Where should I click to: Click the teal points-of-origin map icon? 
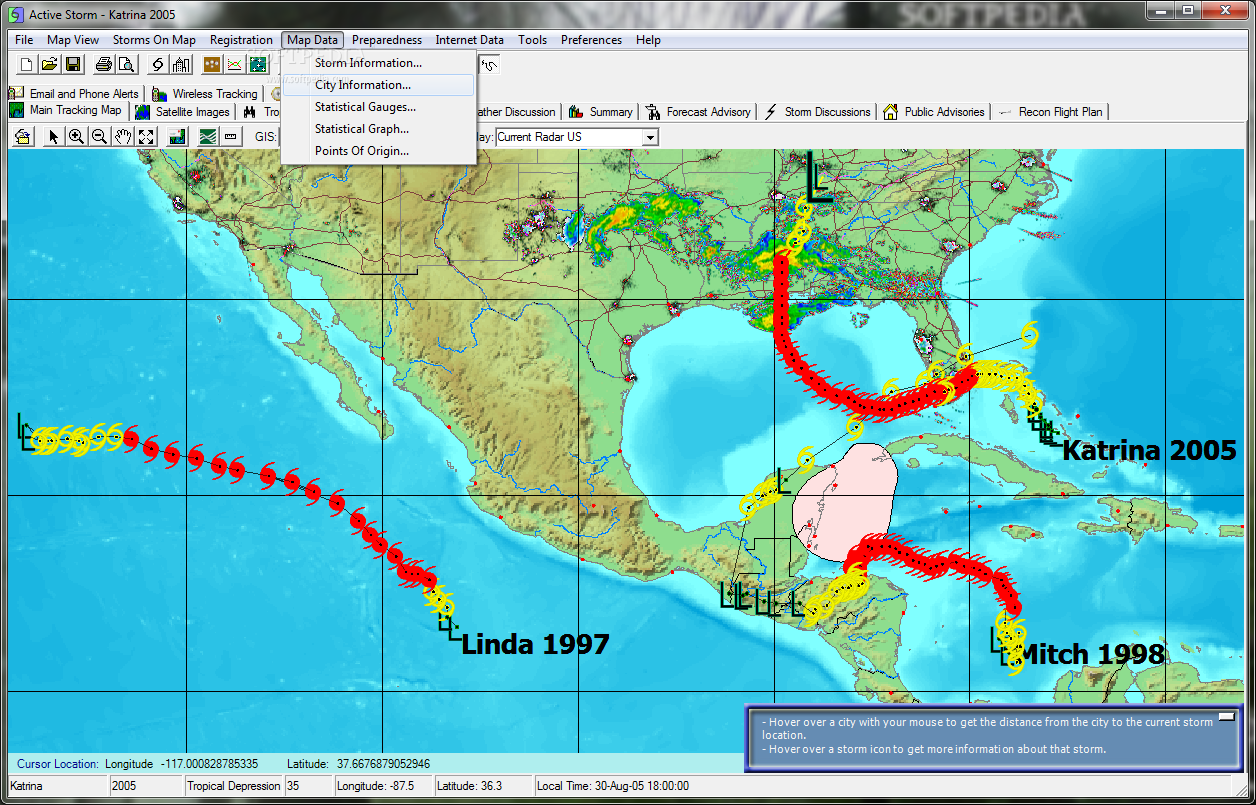[258, 65]
